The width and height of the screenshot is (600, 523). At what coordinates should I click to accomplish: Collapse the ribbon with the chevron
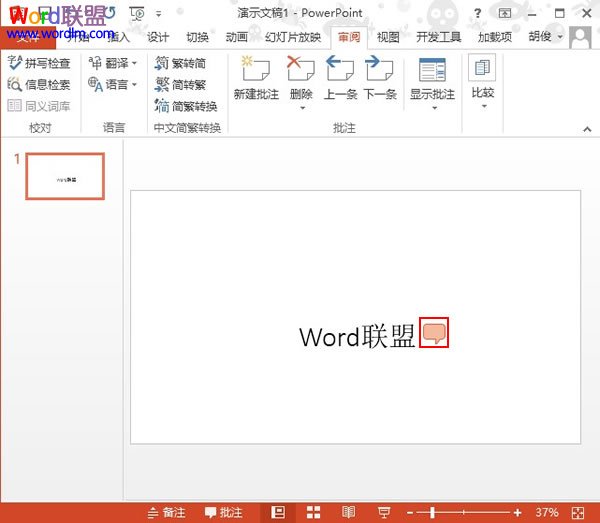tap(587, 129)
